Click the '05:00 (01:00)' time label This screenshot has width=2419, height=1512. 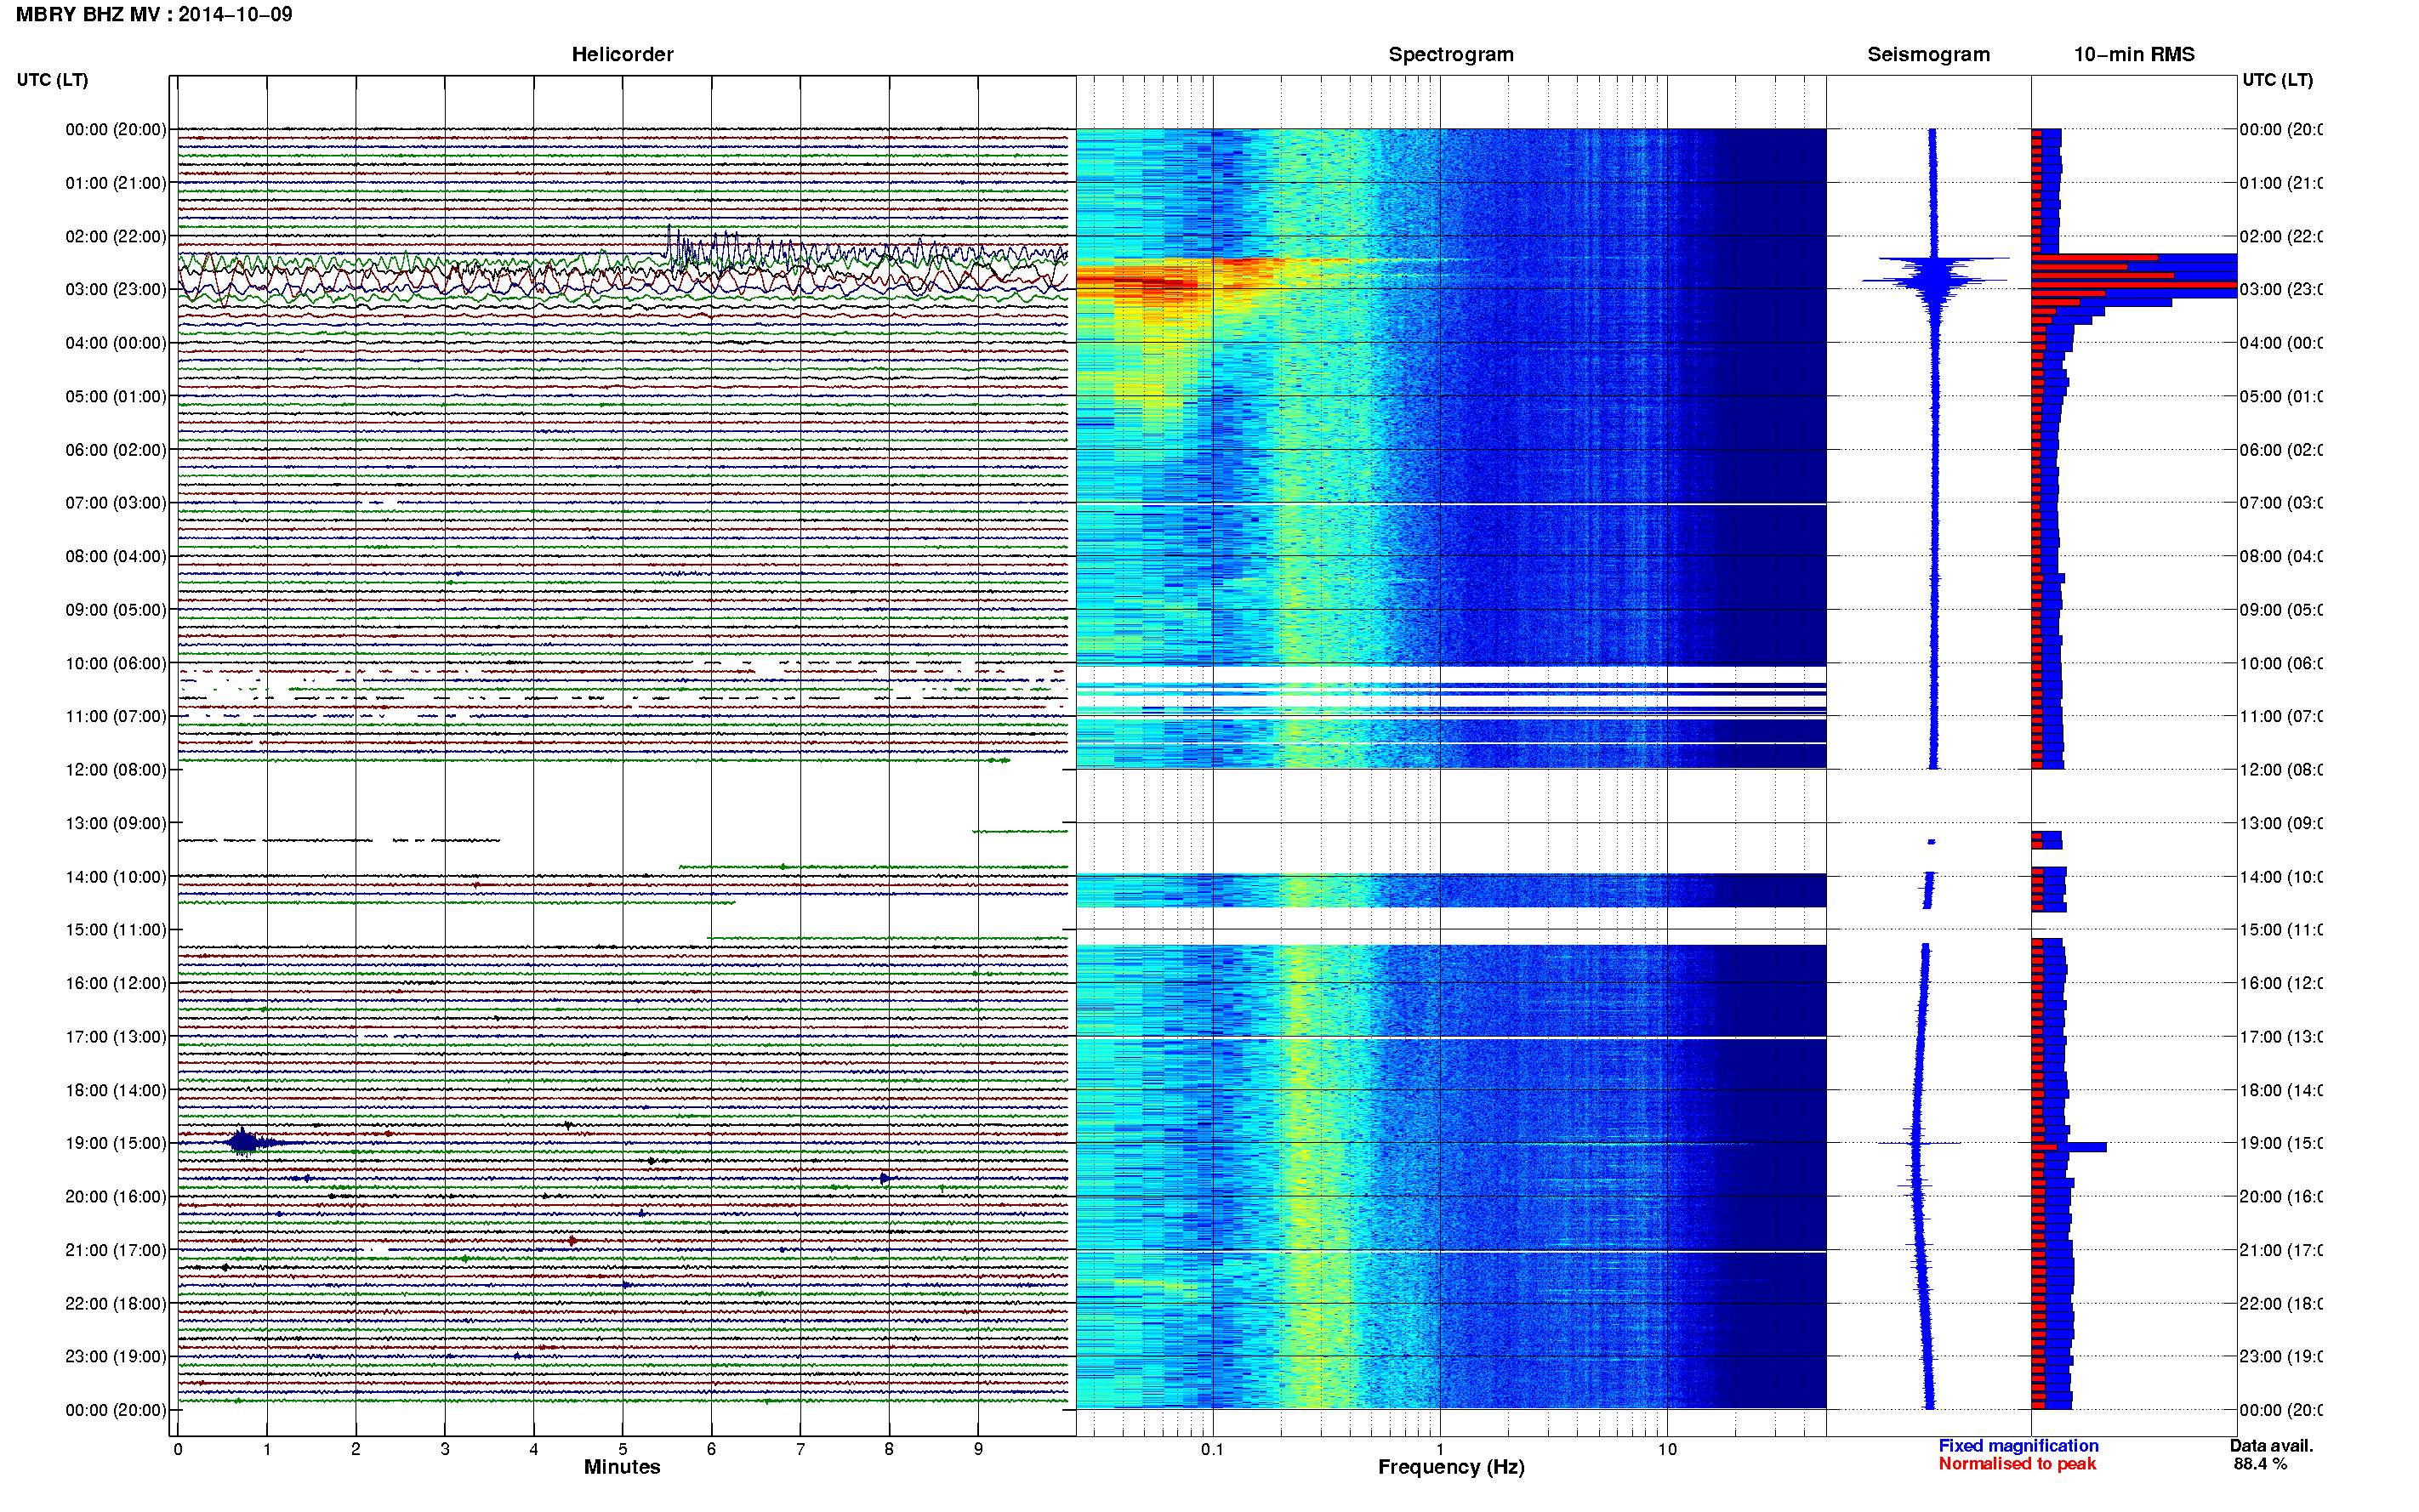coord(116,396)
